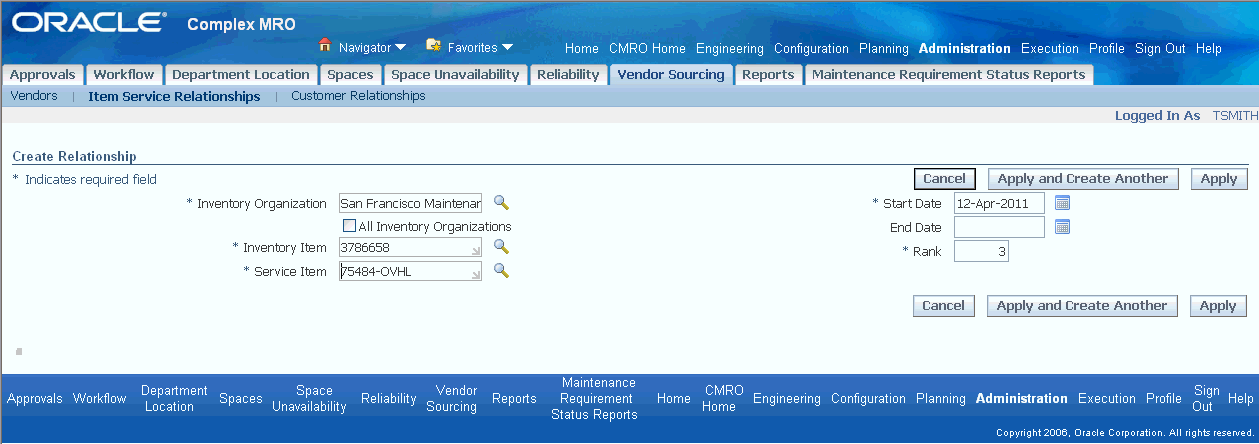Screen dimensions: 1259x444
Task: Click Workflow link in footer
Action: tap(100, 398)
